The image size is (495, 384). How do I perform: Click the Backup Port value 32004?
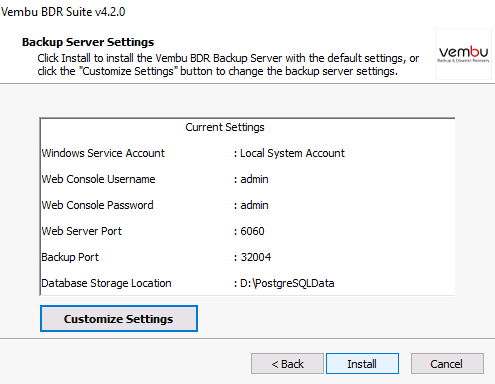(x=256, y=257)
